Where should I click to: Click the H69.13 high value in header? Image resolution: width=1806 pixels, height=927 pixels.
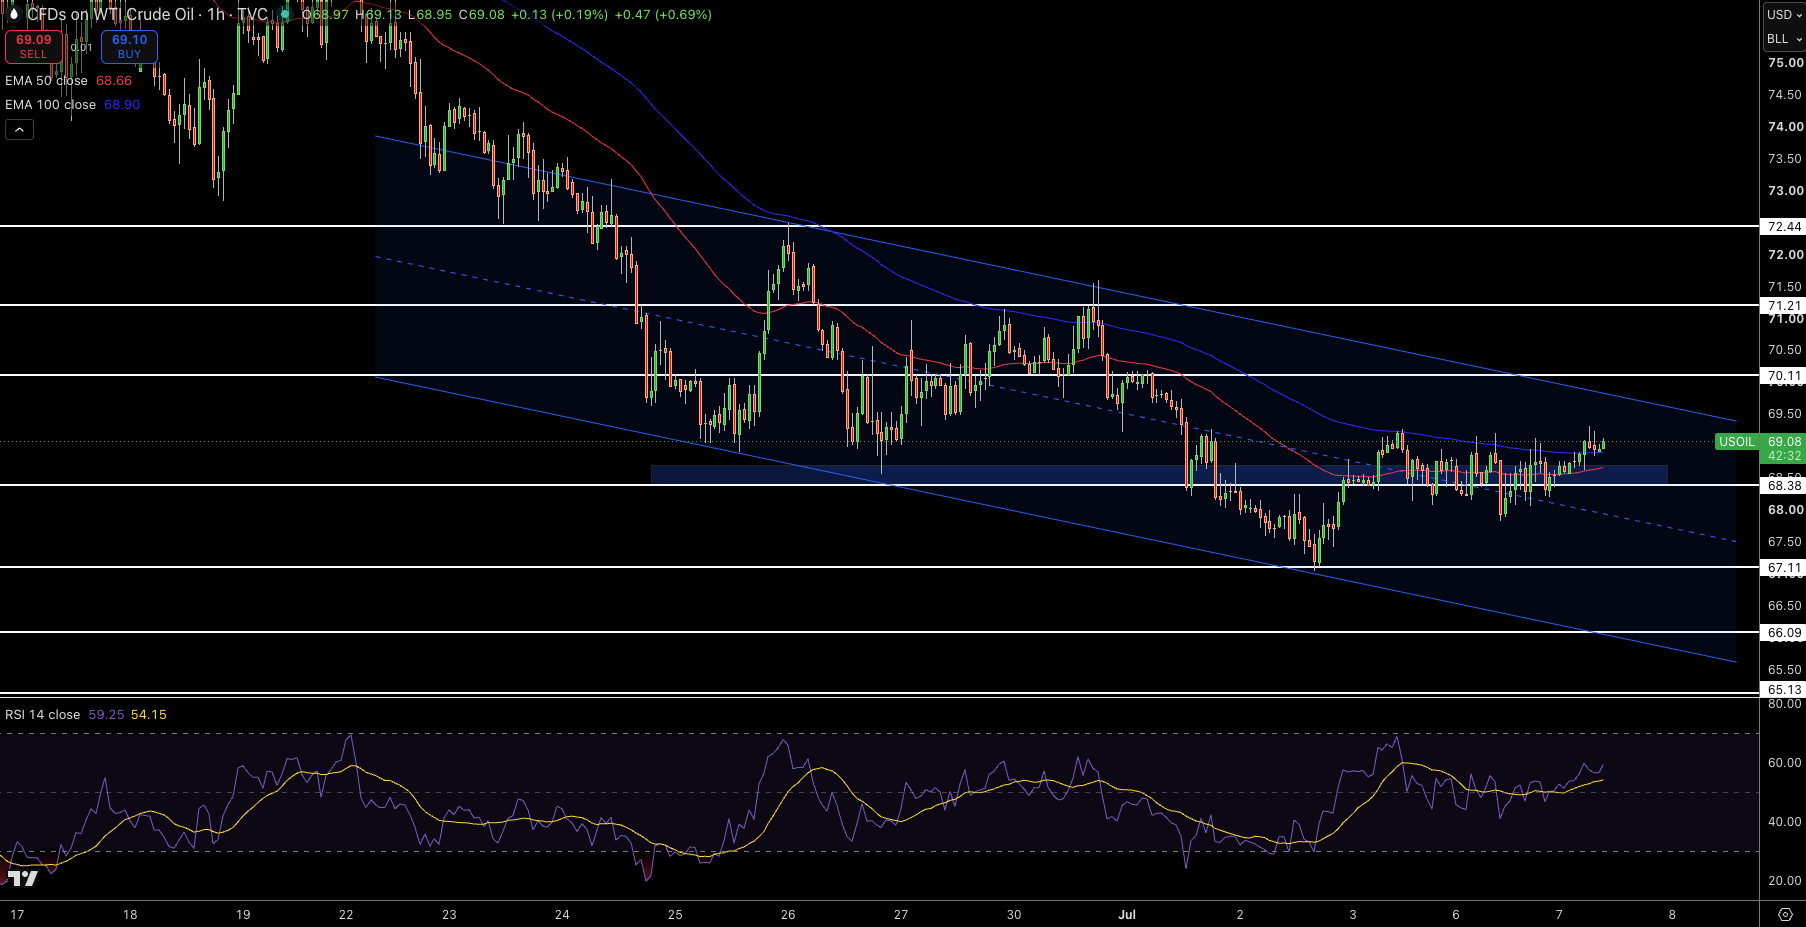(x=379, y=14)
